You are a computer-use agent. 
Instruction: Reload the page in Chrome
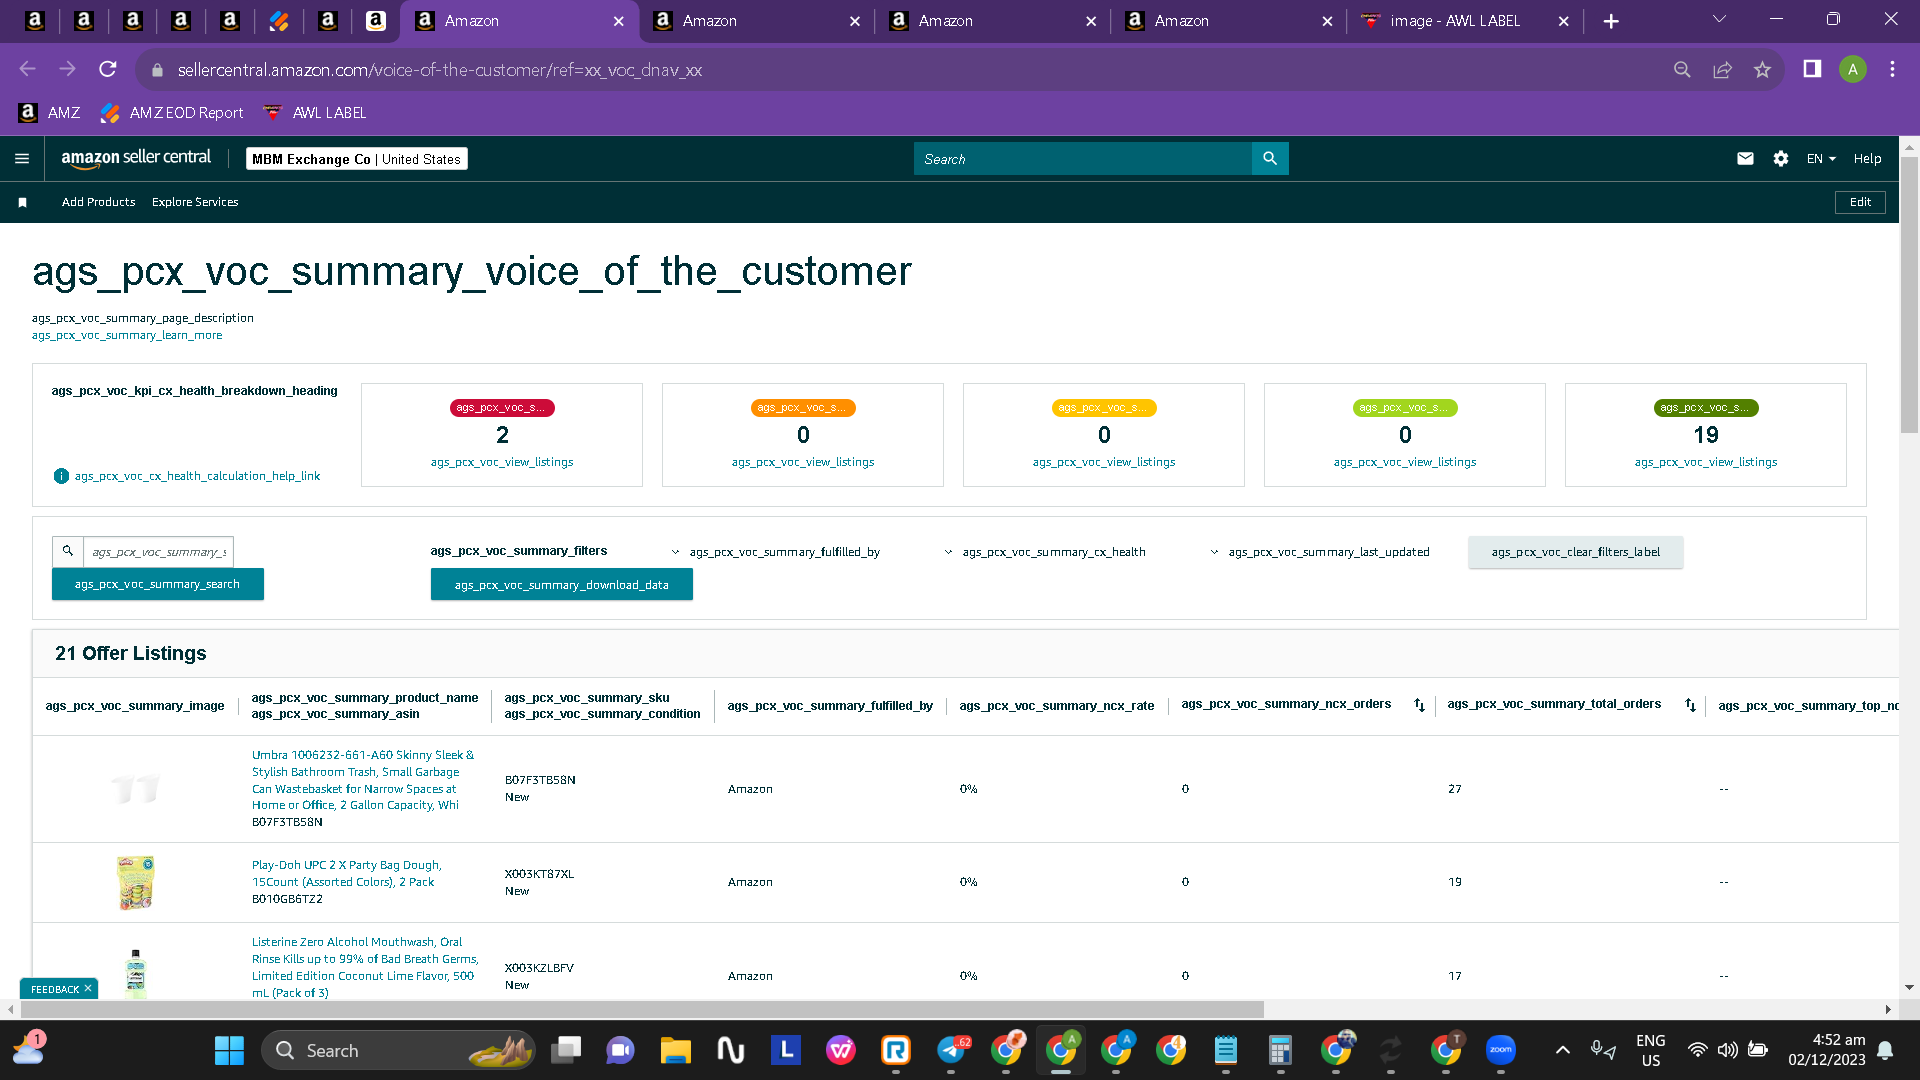(x=108, y=69)
